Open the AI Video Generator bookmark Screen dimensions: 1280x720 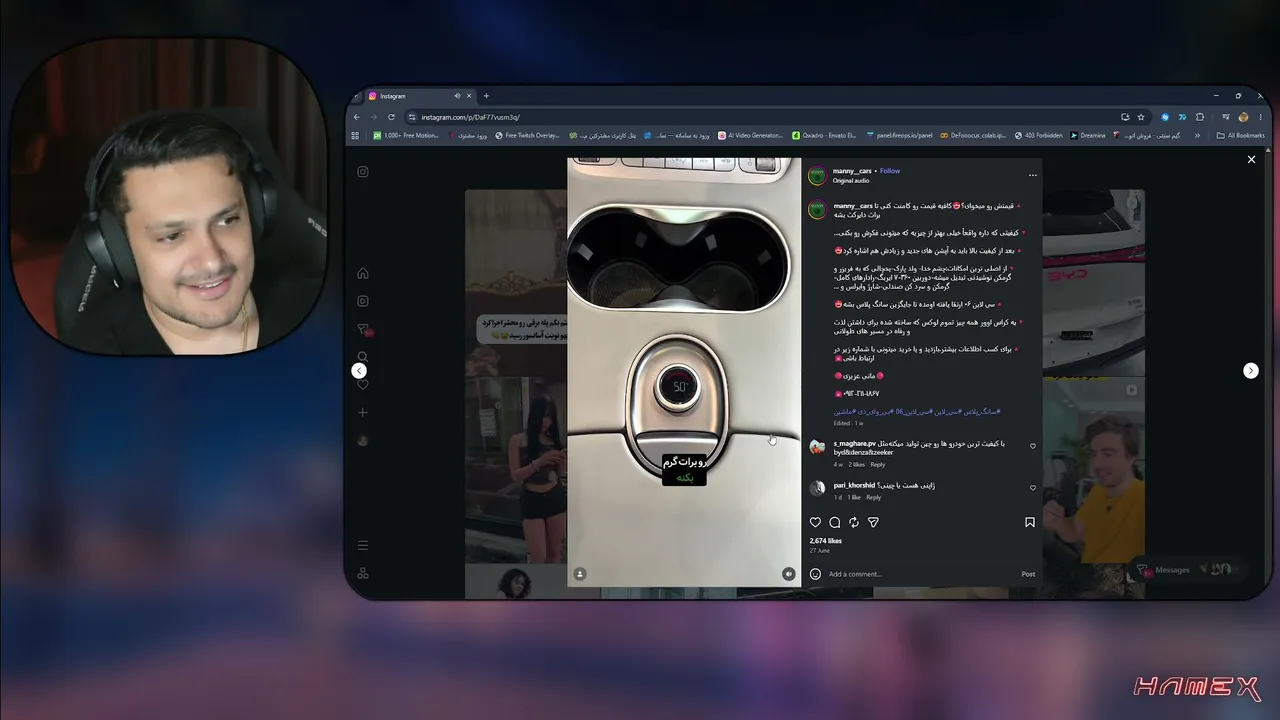click(x=751, y=135)
